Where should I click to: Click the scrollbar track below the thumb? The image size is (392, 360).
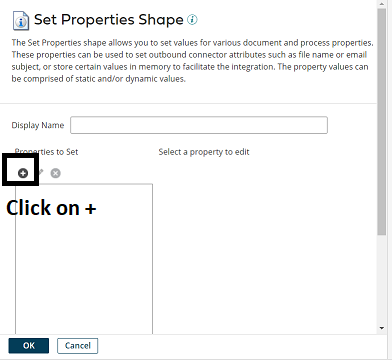382,279
